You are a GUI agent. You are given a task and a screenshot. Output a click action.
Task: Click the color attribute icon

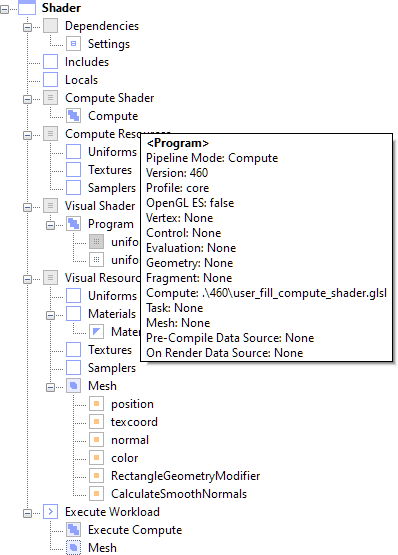tap(96, 458)
